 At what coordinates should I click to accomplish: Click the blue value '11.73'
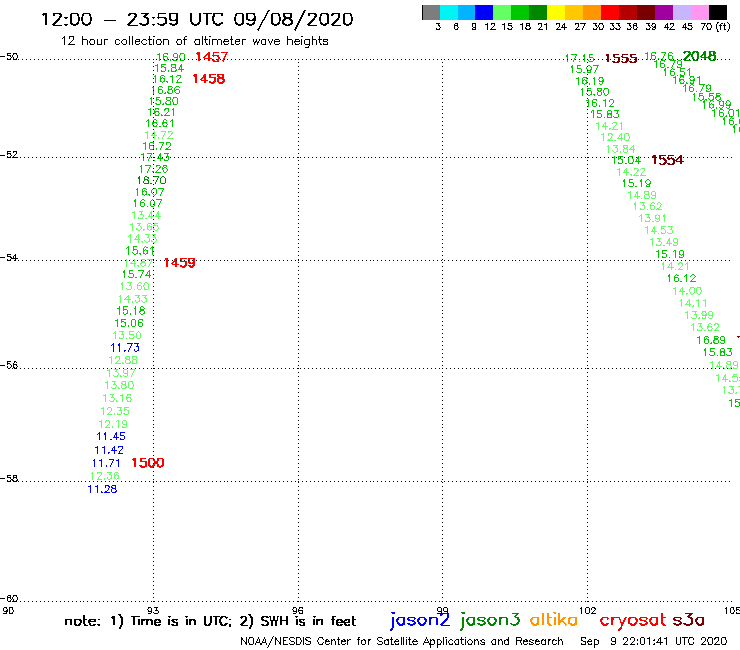pyautogui.click(x=125, y=348)
